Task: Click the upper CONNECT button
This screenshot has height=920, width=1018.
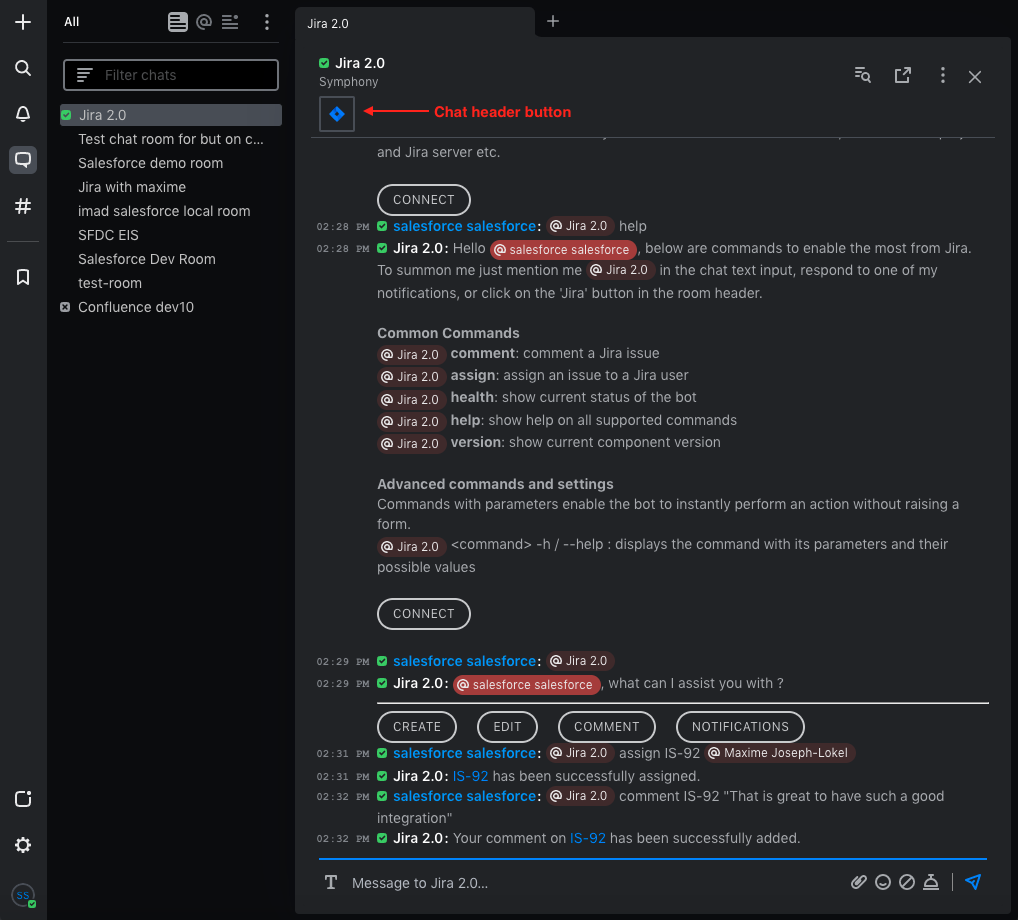Action: 423,199
